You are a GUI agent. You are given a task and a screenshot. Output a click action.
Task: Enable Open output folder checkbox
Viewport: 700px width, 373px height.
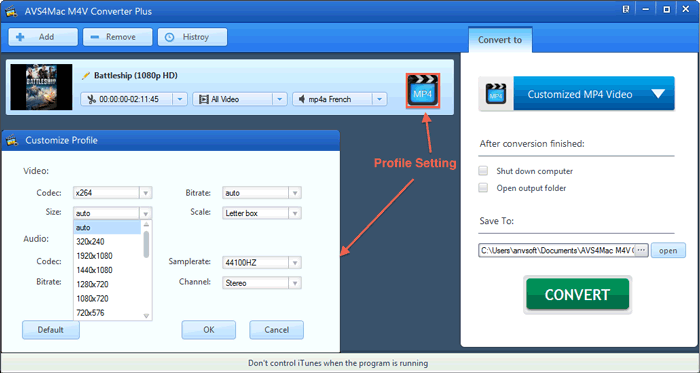pyautogui.click(x=483, y=188)
